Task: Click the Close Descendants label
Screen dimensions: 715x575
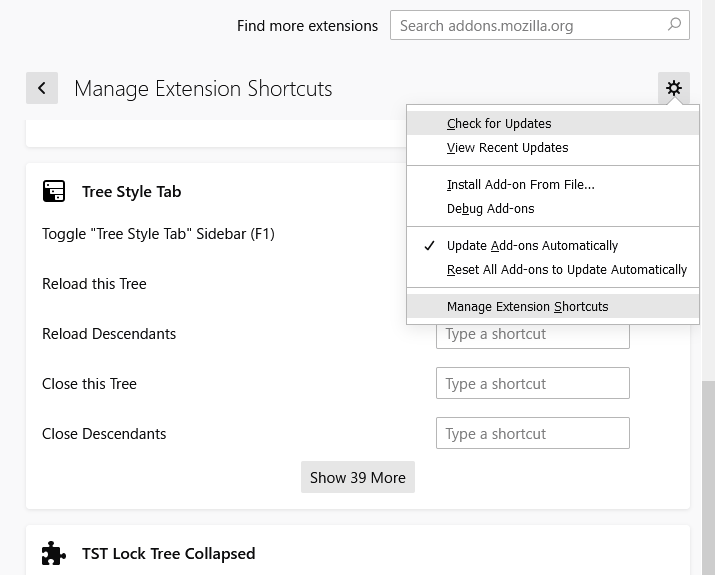Action: tap(104, 434)
